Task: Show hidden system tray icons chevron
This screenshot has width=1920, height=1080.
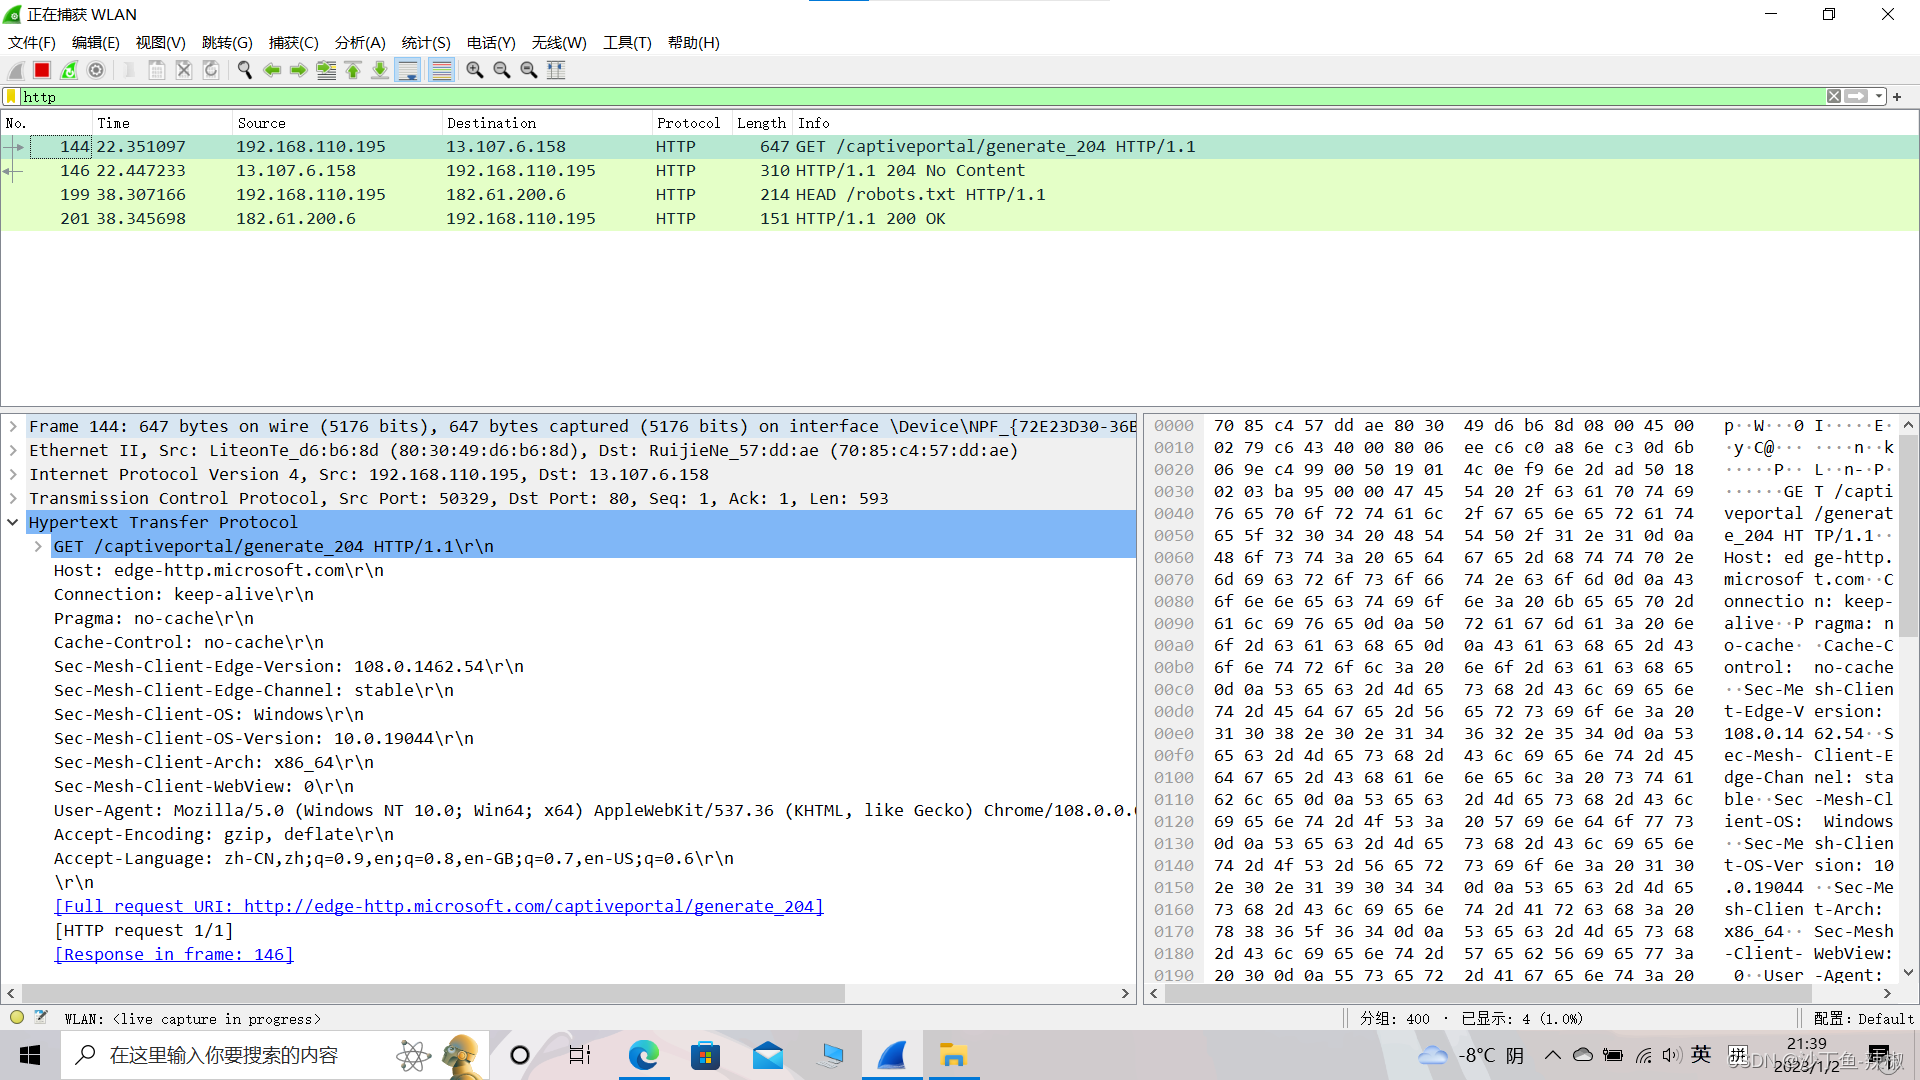Action: tap(1552, 1055)
